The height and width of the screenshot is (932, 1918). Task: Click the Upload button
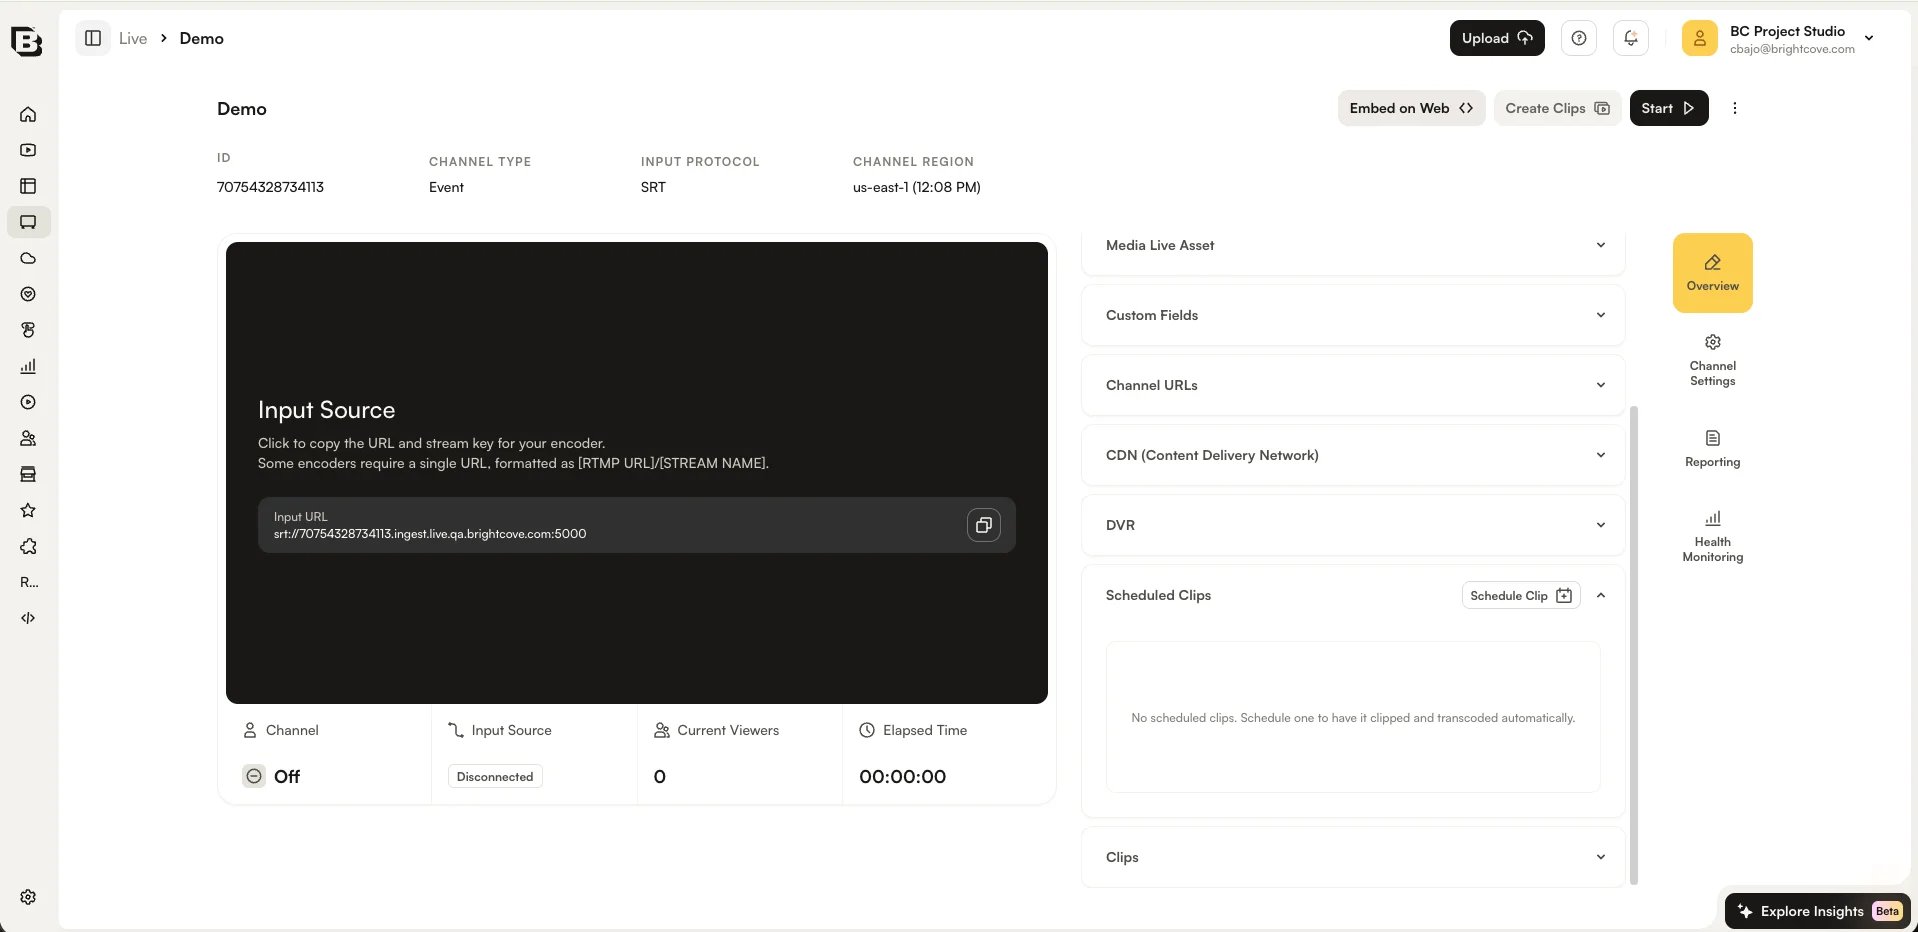coord(1497,38)
